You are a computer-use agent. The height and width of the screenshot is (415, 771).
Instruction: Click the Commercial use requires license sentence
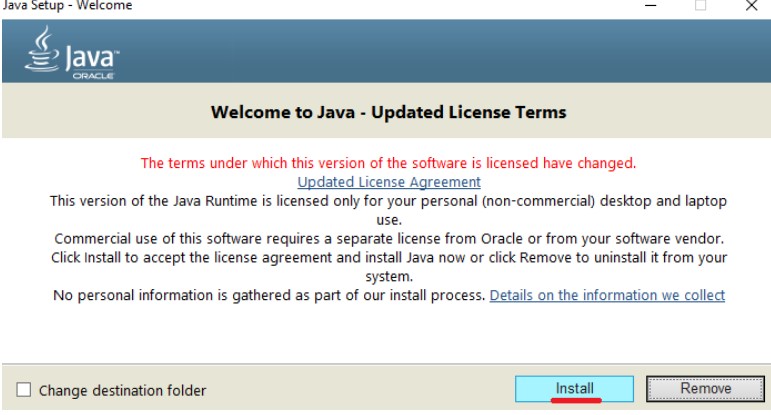click(388, 239)
